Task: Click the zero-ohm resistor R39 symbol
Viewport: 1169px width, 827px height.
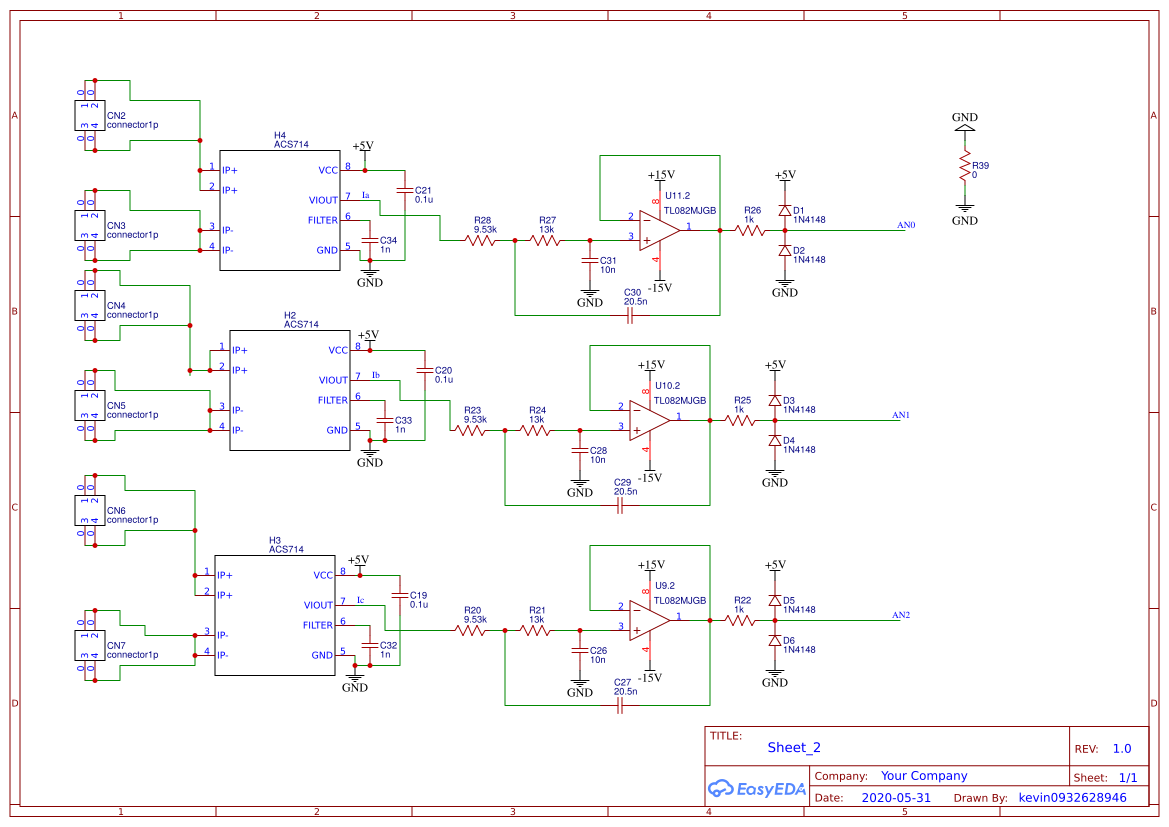Action: [x=965, y=162]
